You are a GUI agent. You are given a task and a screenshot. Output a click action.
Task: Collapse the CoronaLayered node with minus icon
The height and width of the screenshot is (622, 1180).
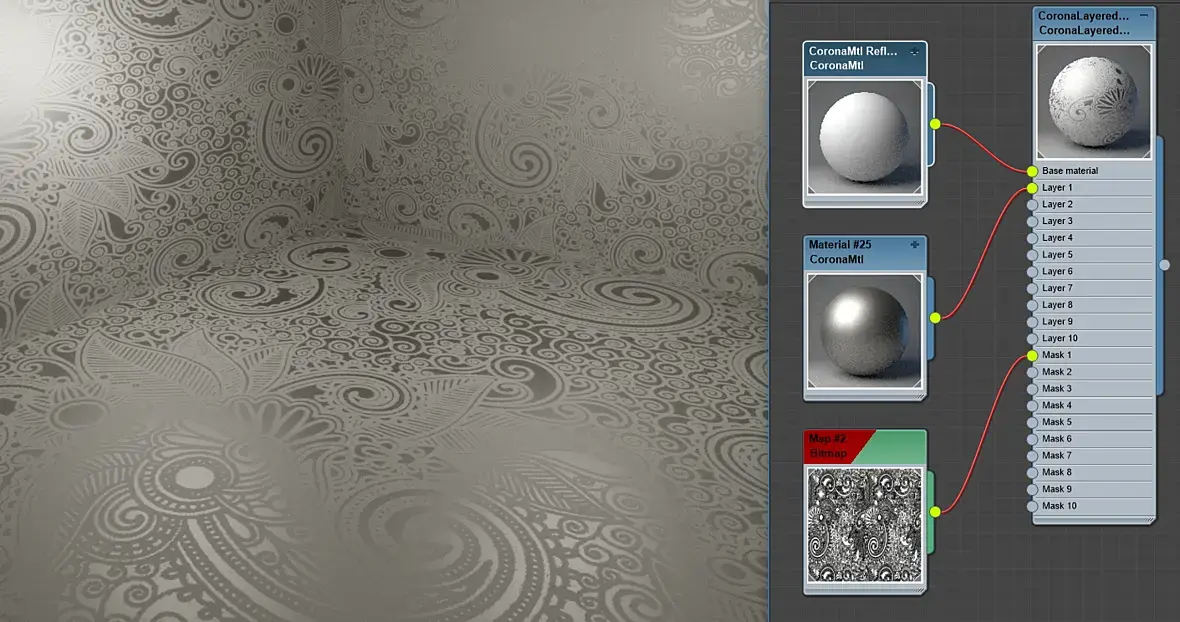1144,15
